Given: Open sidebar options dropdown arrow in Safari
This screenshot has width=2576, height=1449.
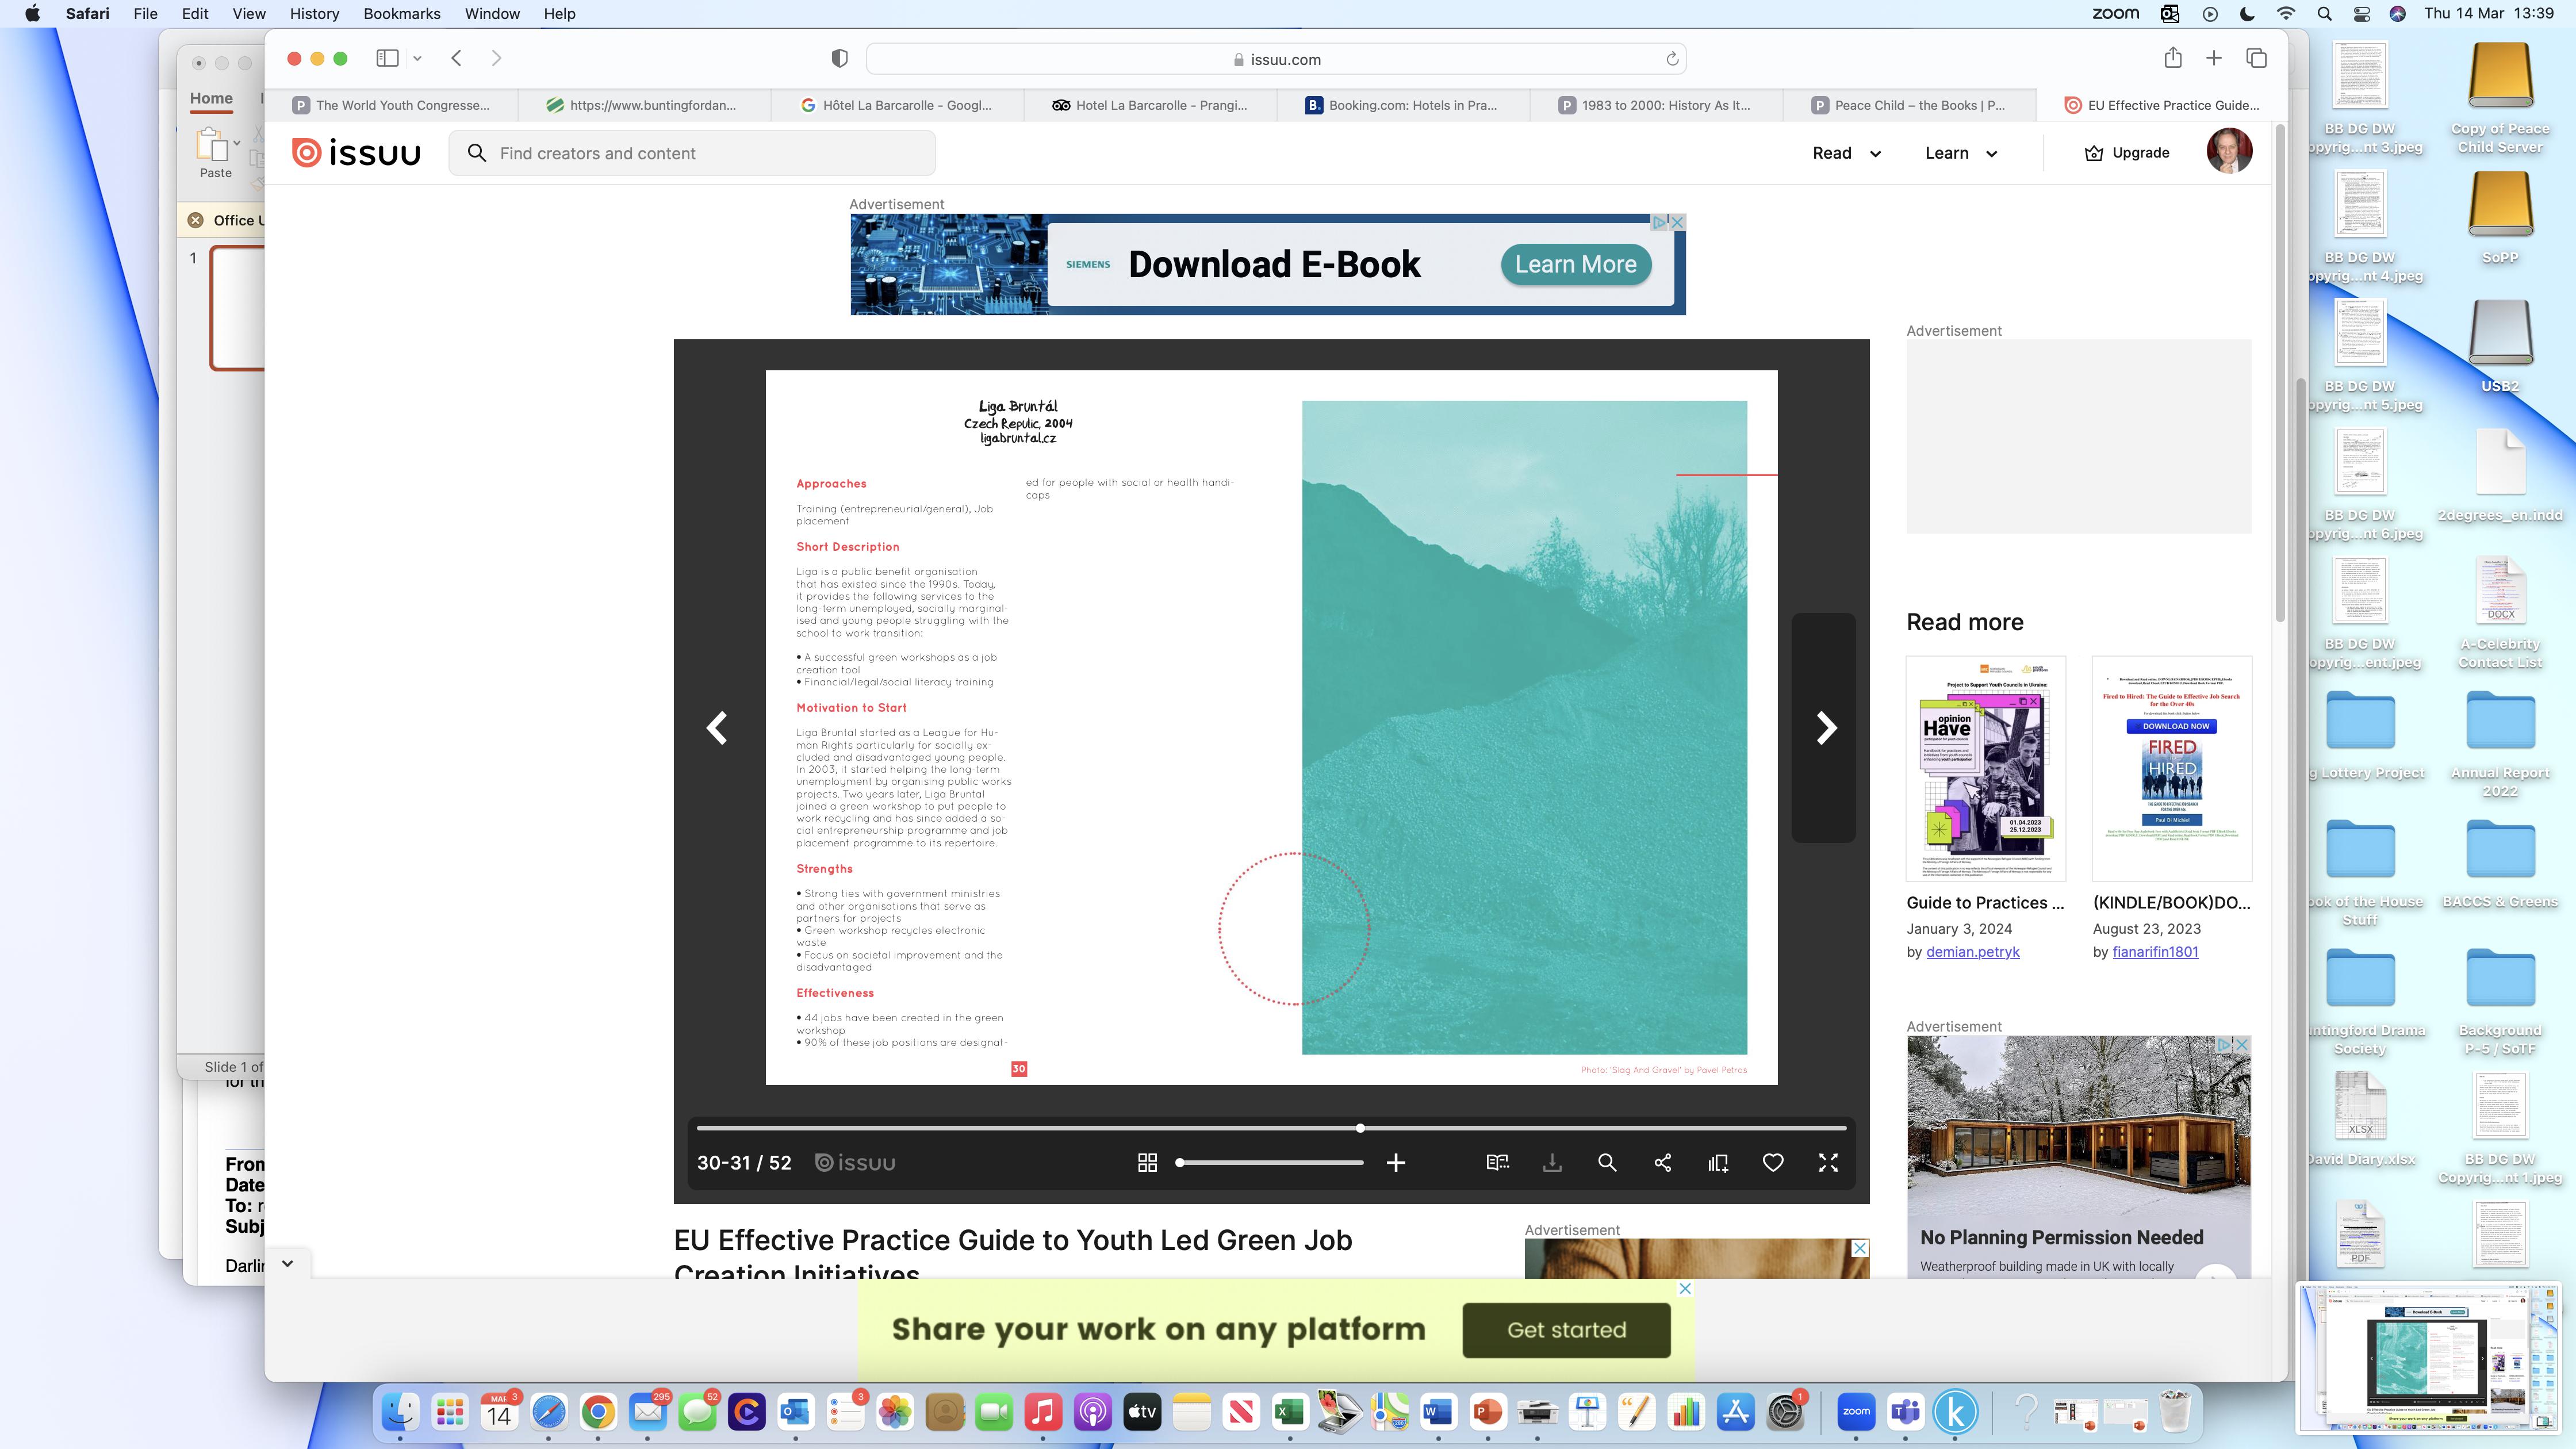Looking at the screenshot, I should pyautogui.click(x=417, y=58).
